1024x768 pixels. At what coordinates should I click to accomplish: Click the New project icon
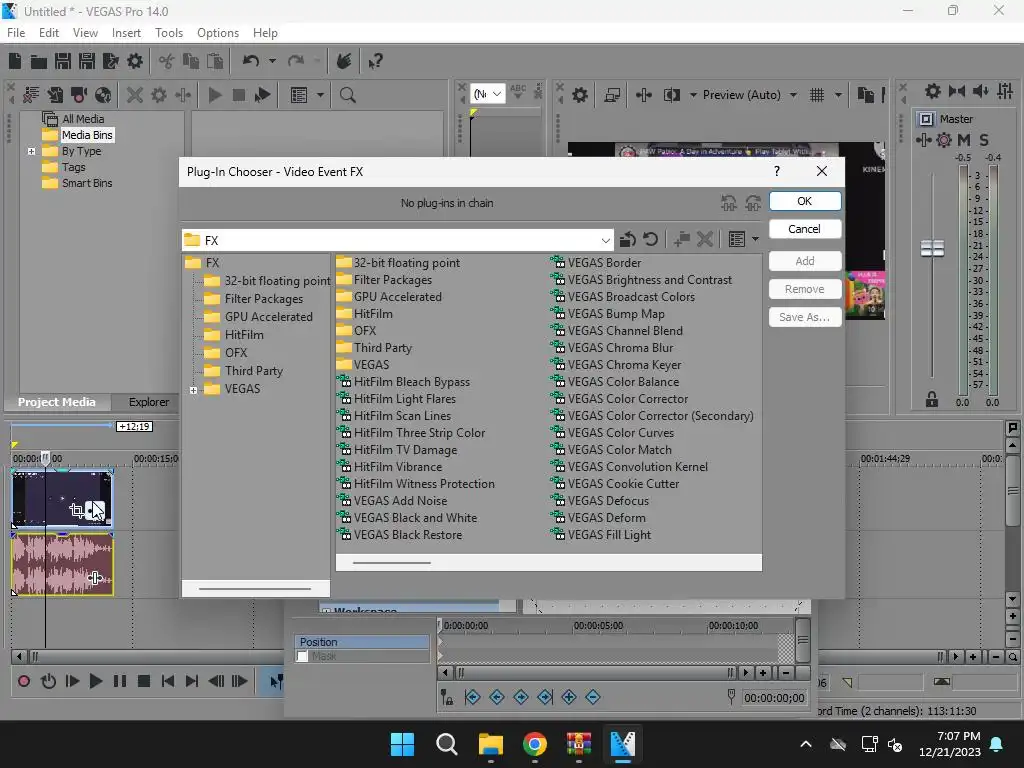point(15,61)
